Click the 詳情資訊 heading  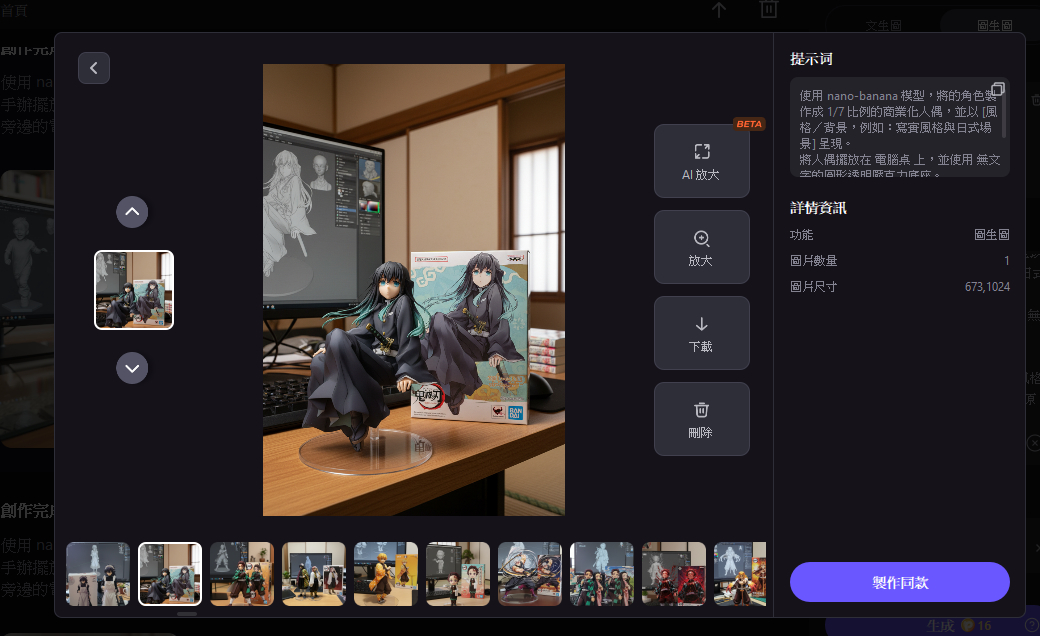pos(818,208)
